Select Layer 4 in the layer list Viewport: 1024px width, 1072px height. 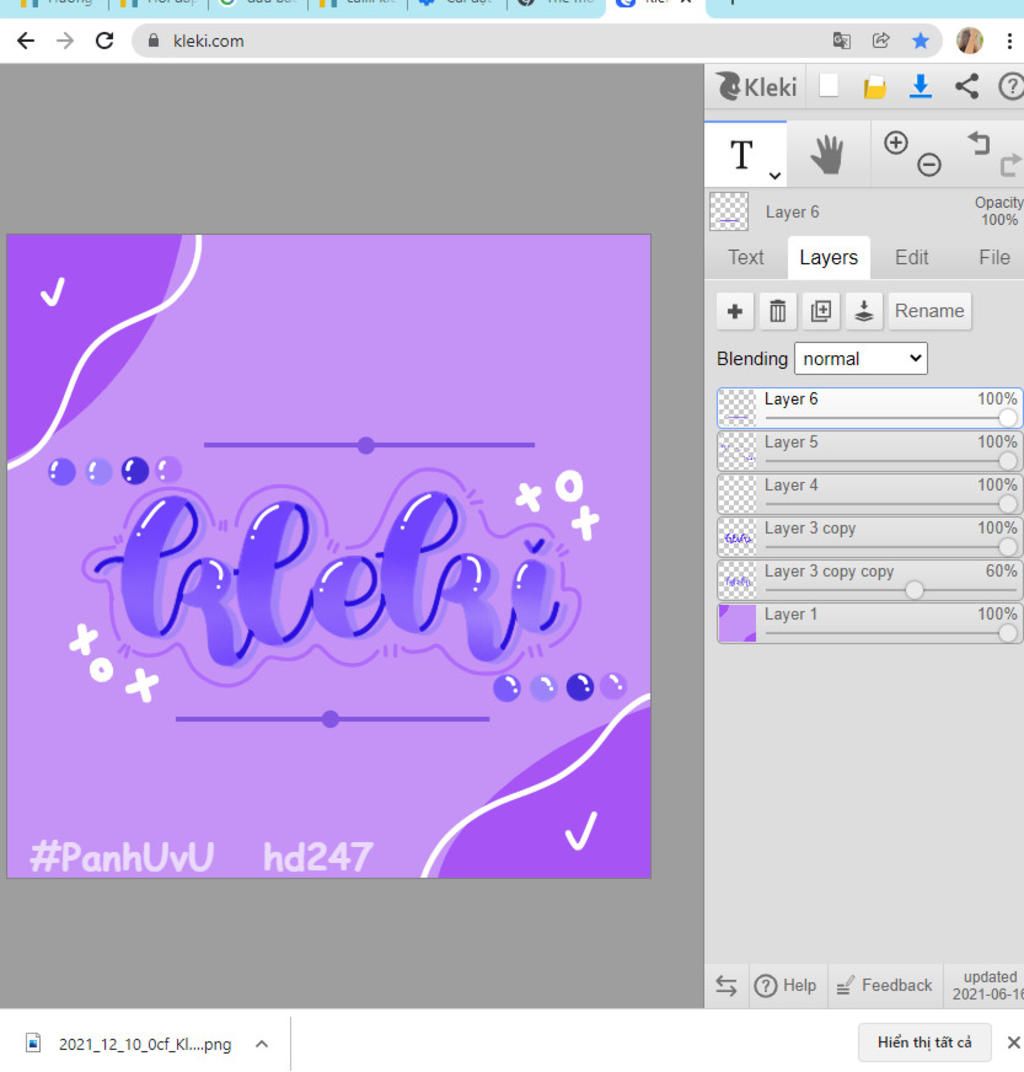click(x=869, y=494)
